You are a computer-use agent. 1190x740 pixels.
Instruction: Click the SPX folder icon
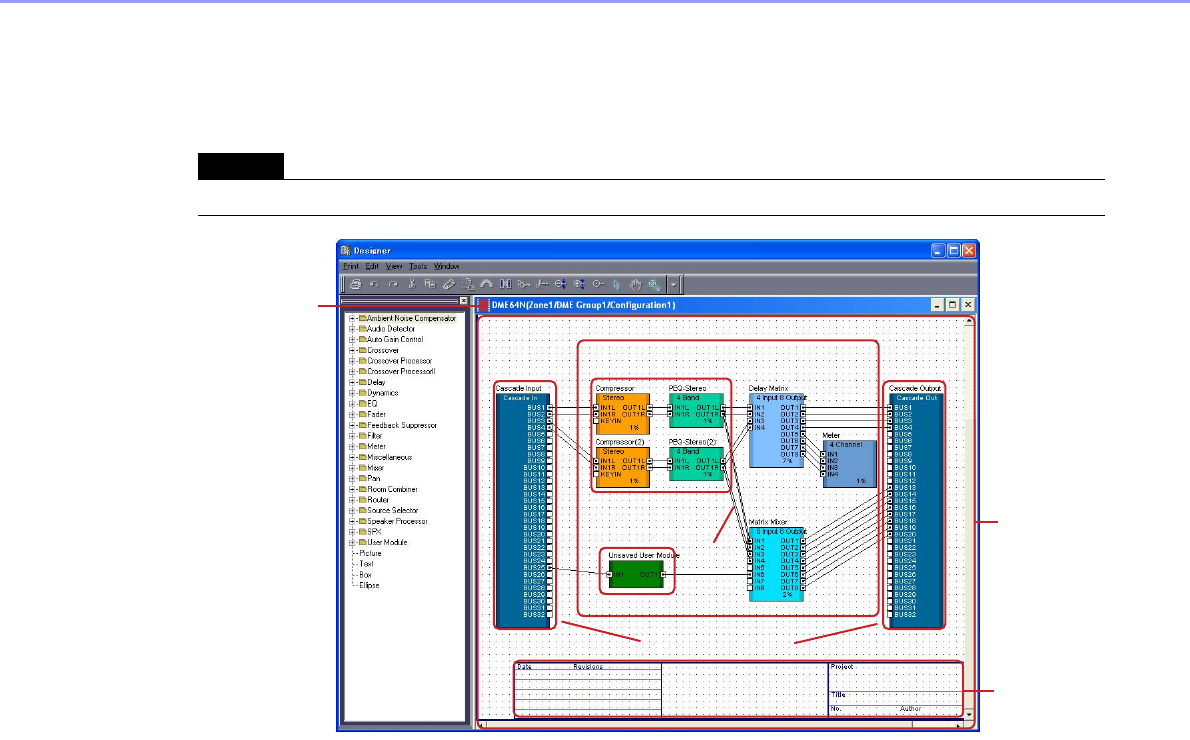363,532
